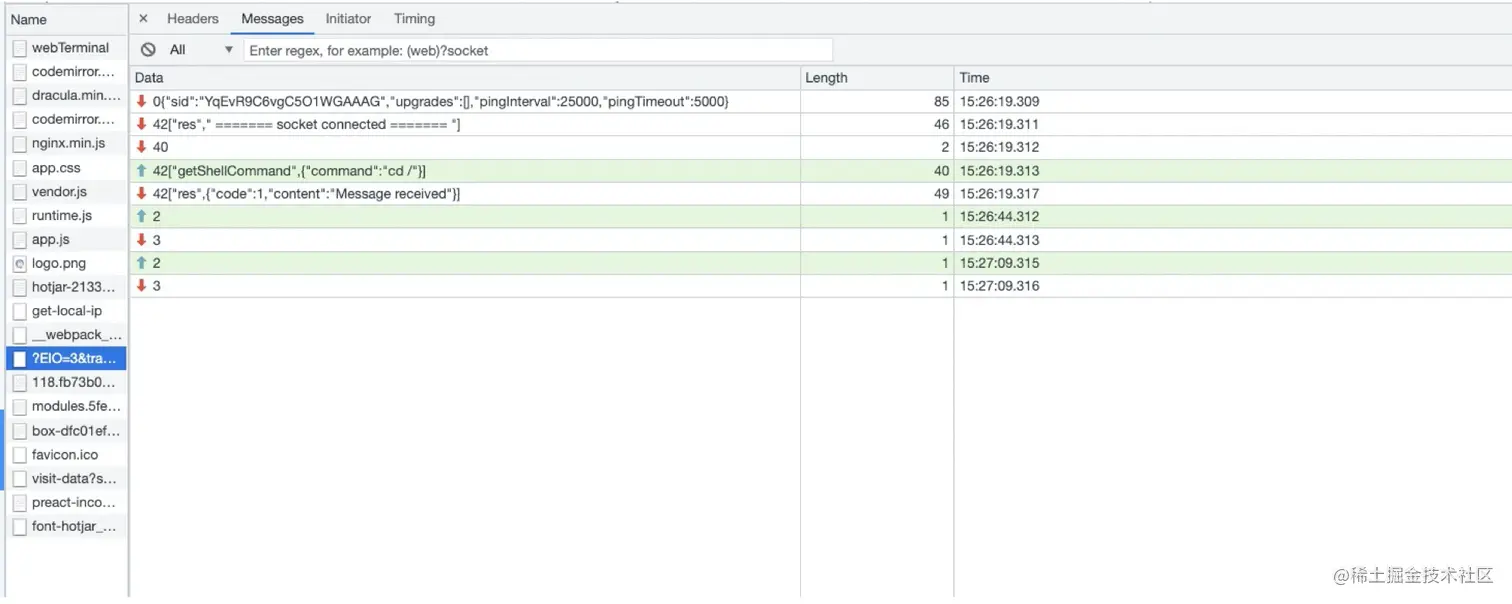Switch to the Timing tab
The image size is (1512, 604).
pyautogui.click(x=414, y=19)
